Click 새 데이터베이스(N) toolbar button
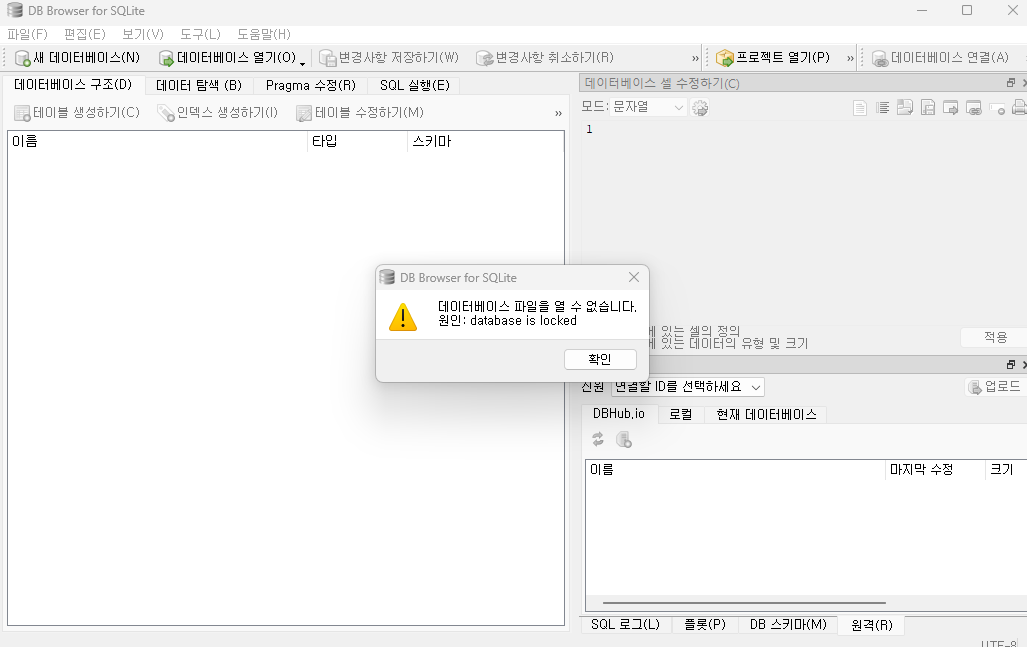The image size is (1027, 647). click(77, 58)
